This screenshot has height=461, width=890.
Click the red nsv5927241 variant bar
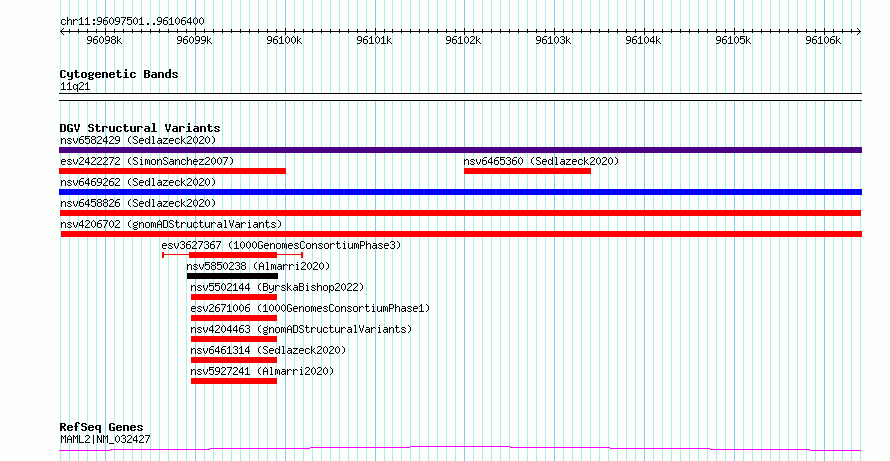pyautogui.click(x=234, y=381)
